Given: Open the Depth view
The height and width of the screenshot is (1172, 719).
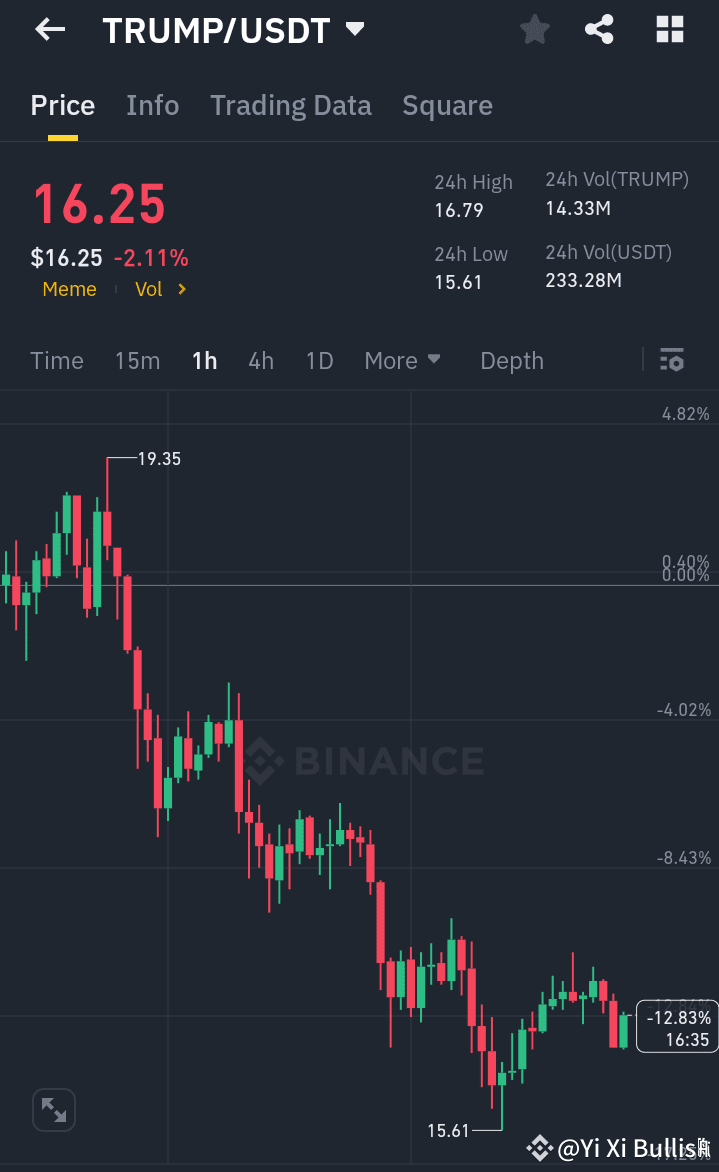Looking at the screenshot, I should [x=511, y=360].
